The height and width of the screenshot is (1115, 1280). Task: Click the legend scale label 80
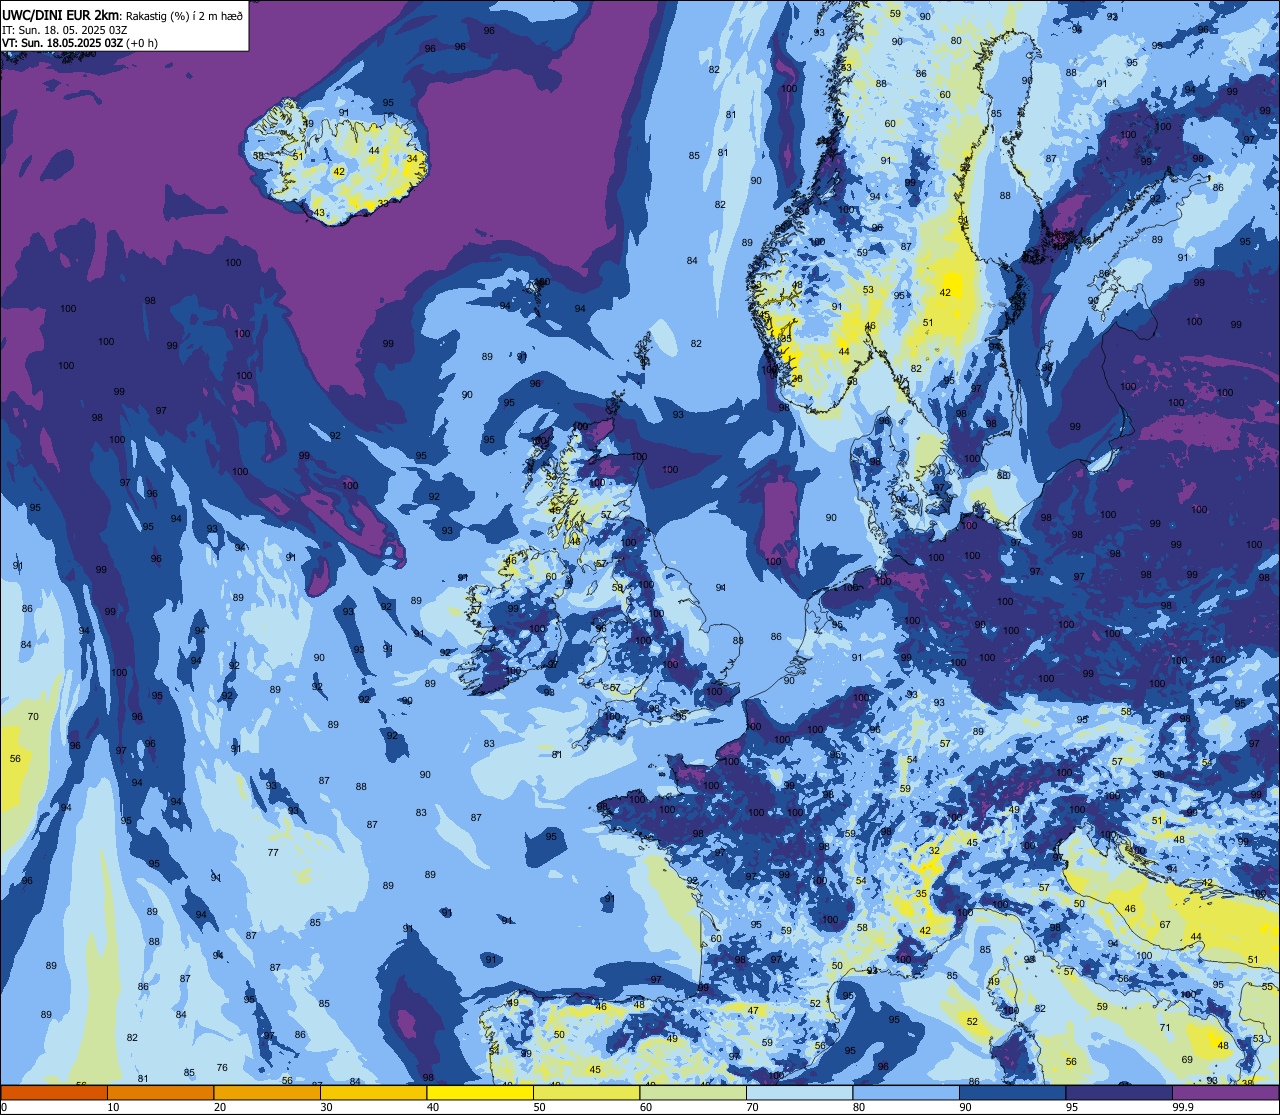[x=859, y=1107]
